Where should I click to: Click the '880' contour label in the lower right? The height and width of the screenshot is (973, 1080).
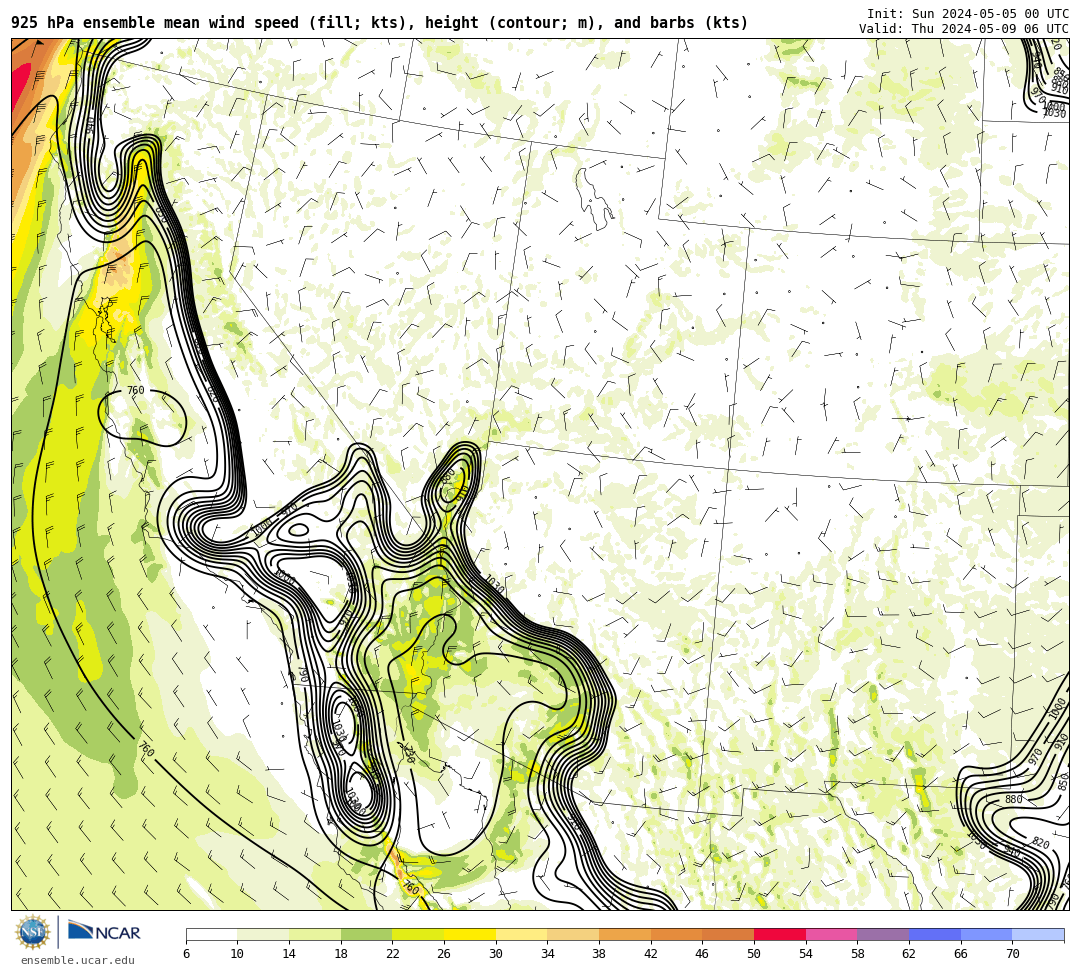pyautogui.click(x=1013, y=799)
